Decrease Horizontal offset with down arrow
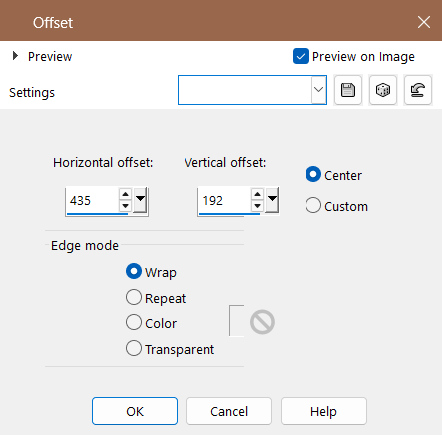 pos(125,206)
